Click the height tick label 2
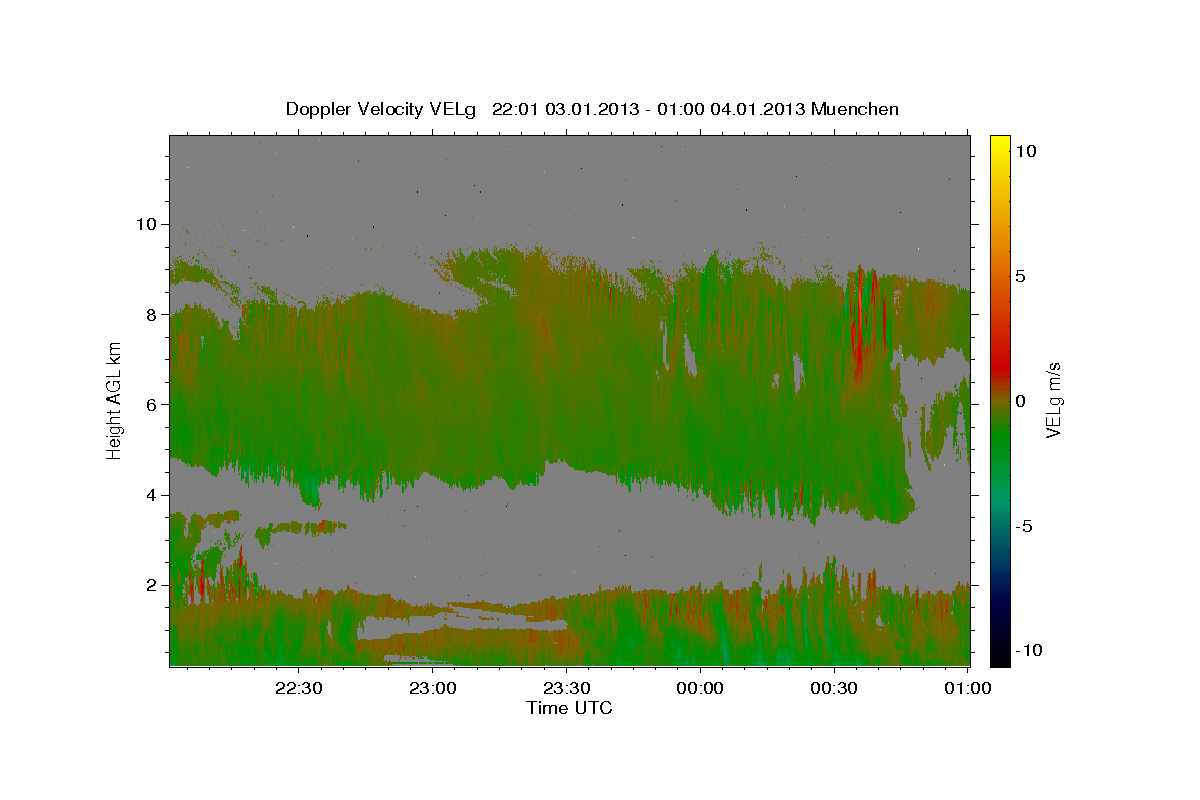 [154, 585]
